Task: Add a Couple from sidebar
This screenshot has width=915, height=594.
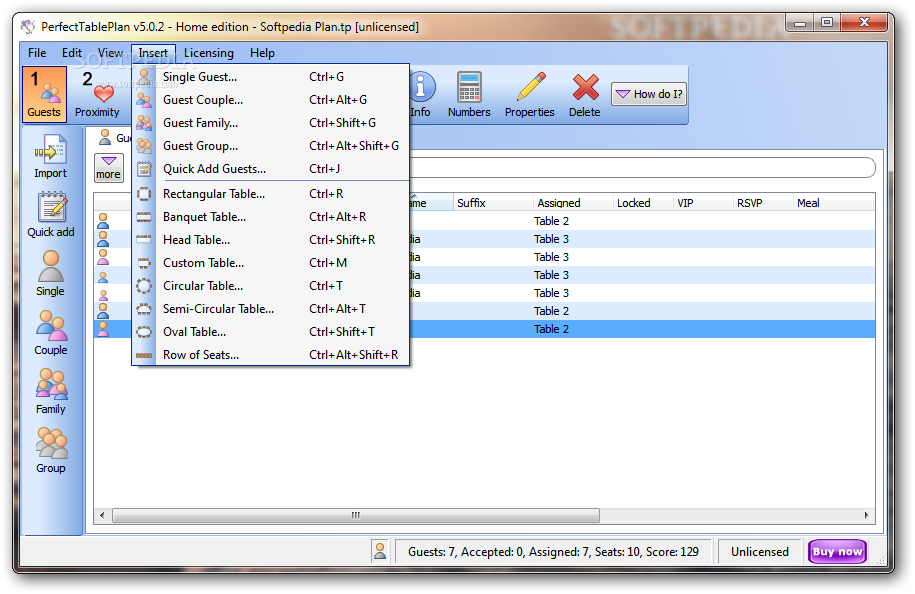Action: [51, 333]
